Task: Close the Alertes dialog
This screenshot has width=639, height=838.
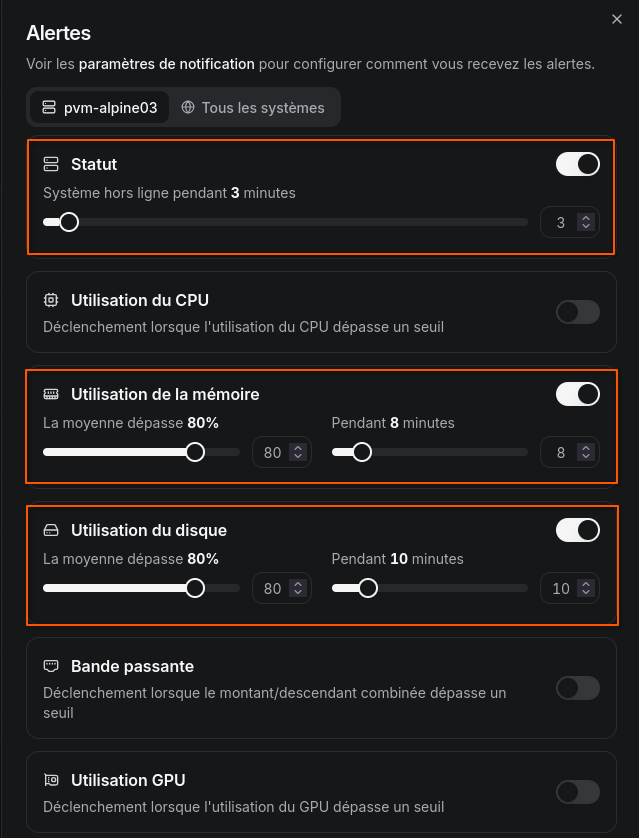Action: pos(616,19)
